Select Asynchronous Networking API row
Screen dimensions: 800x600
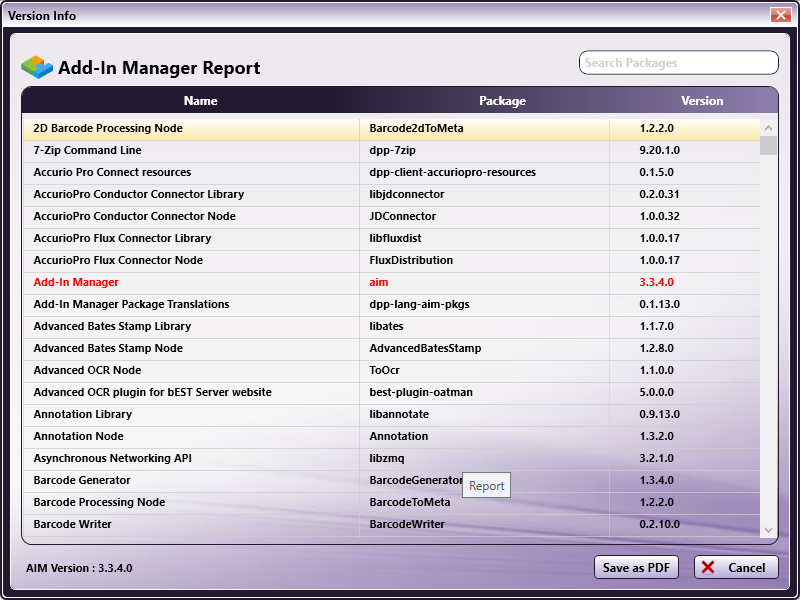[x=391, y=458]
